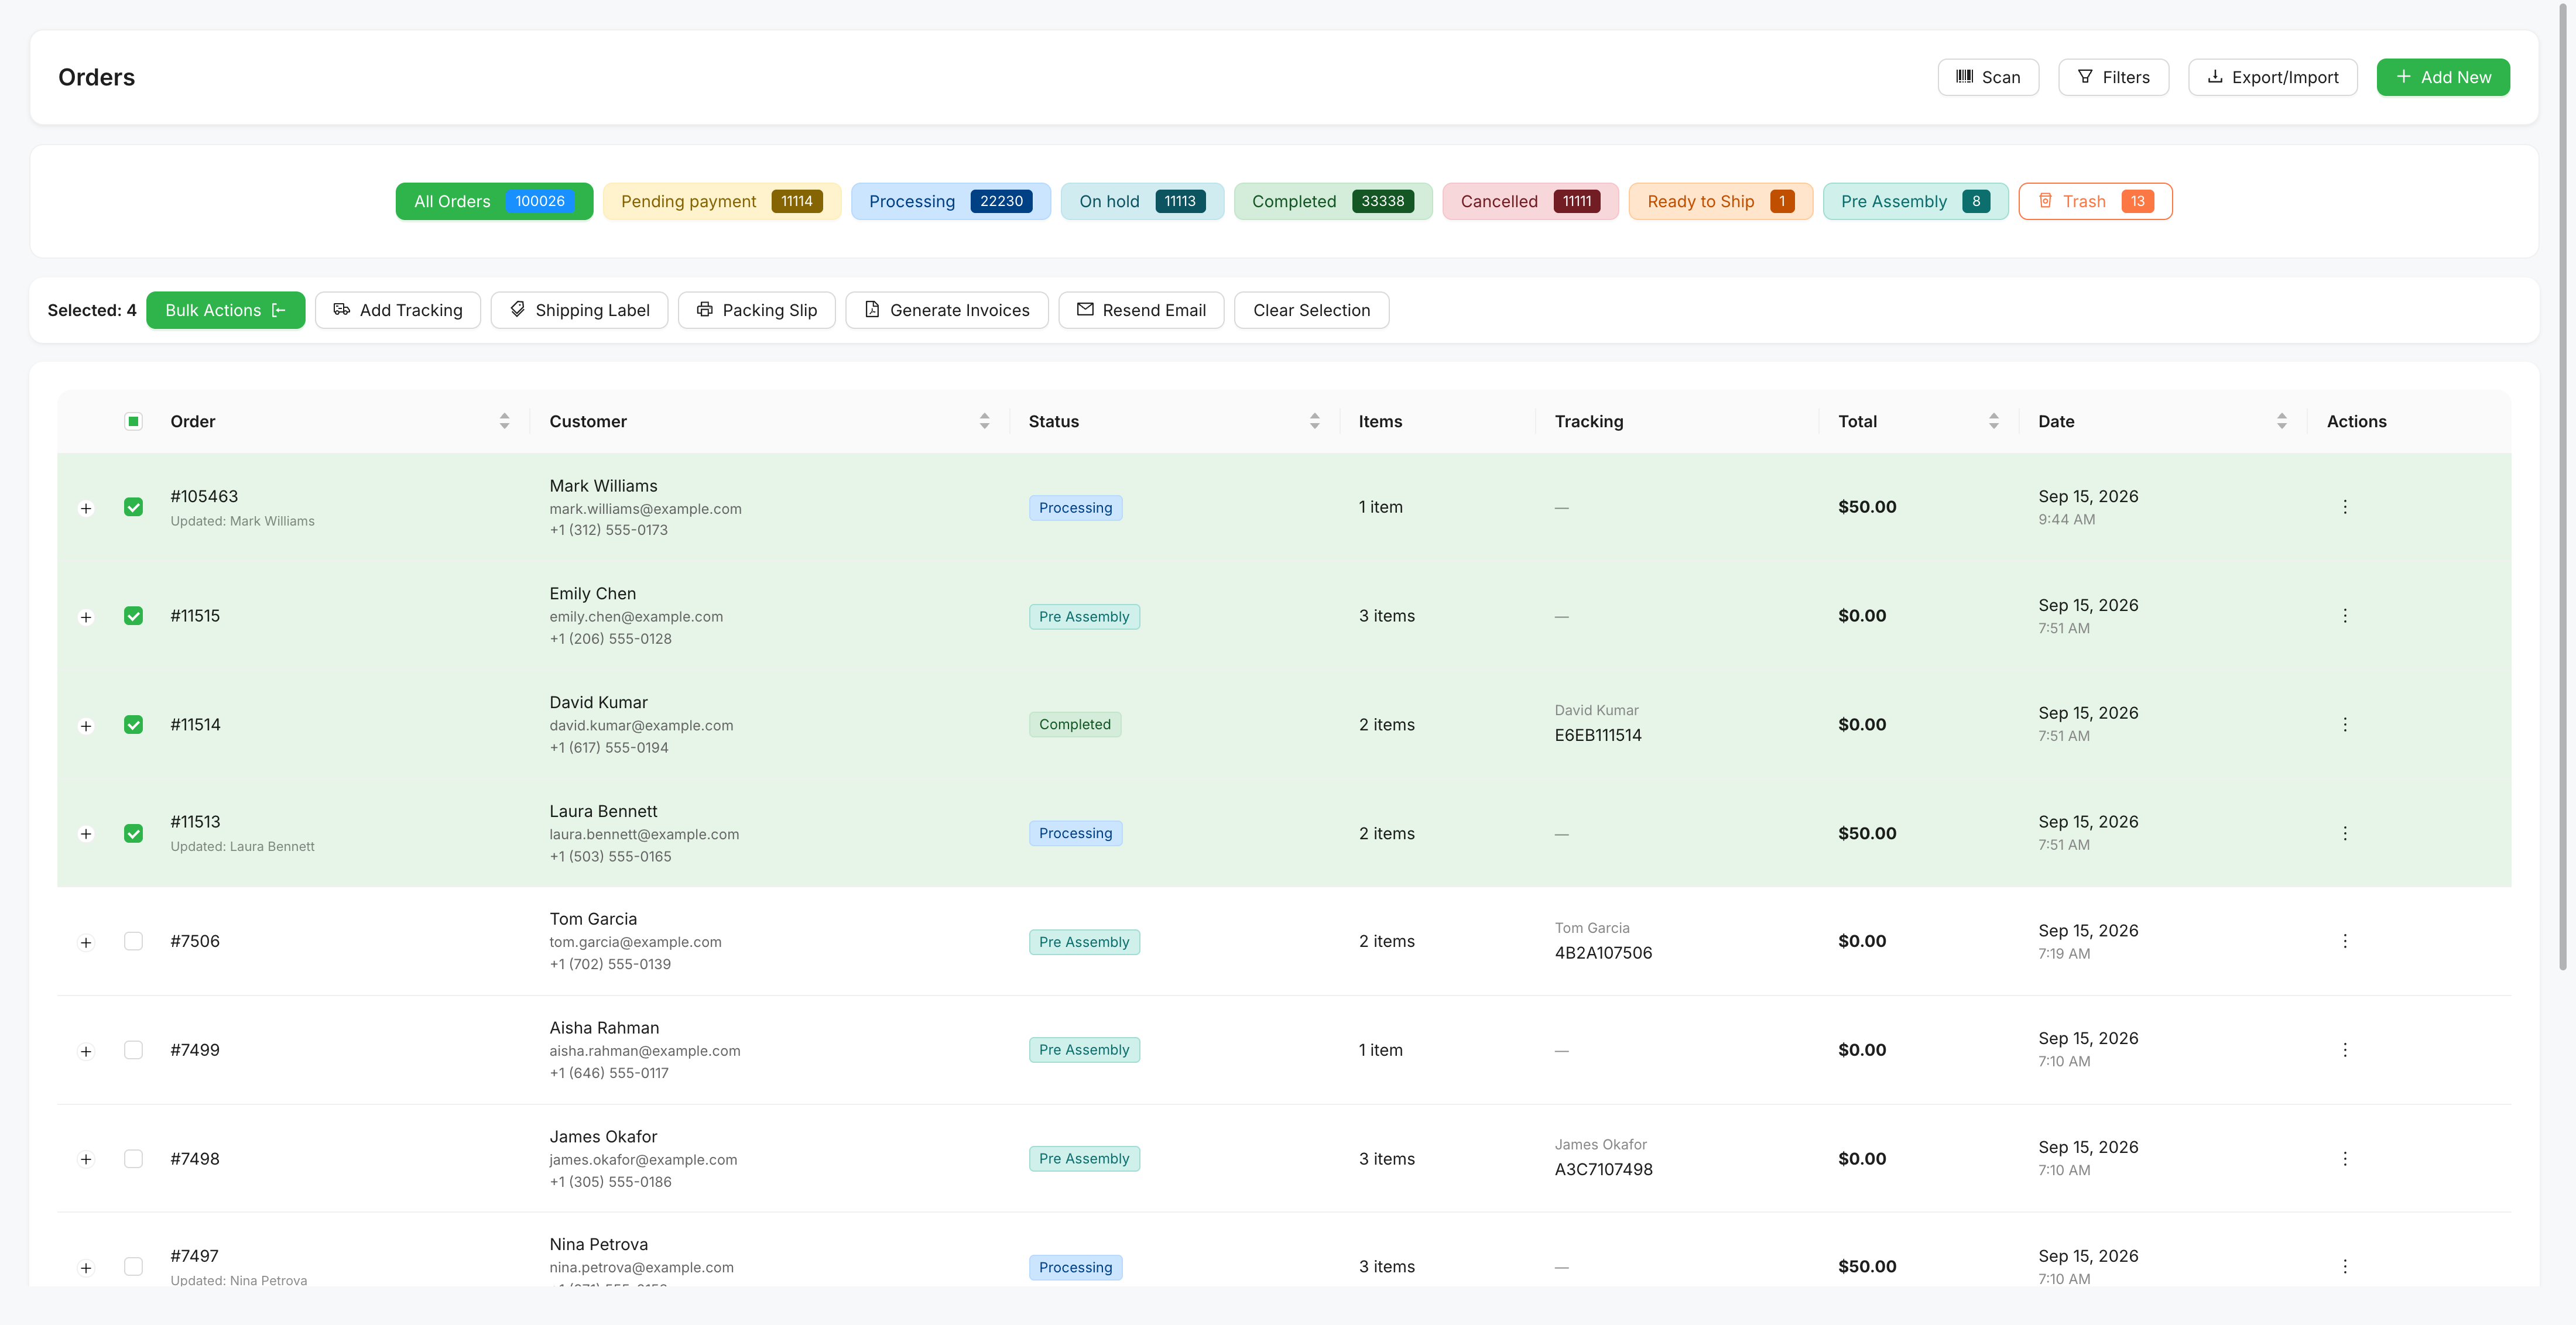Expand row details for order #11515
The image size is (2576, 1325).
click(86, 617)
